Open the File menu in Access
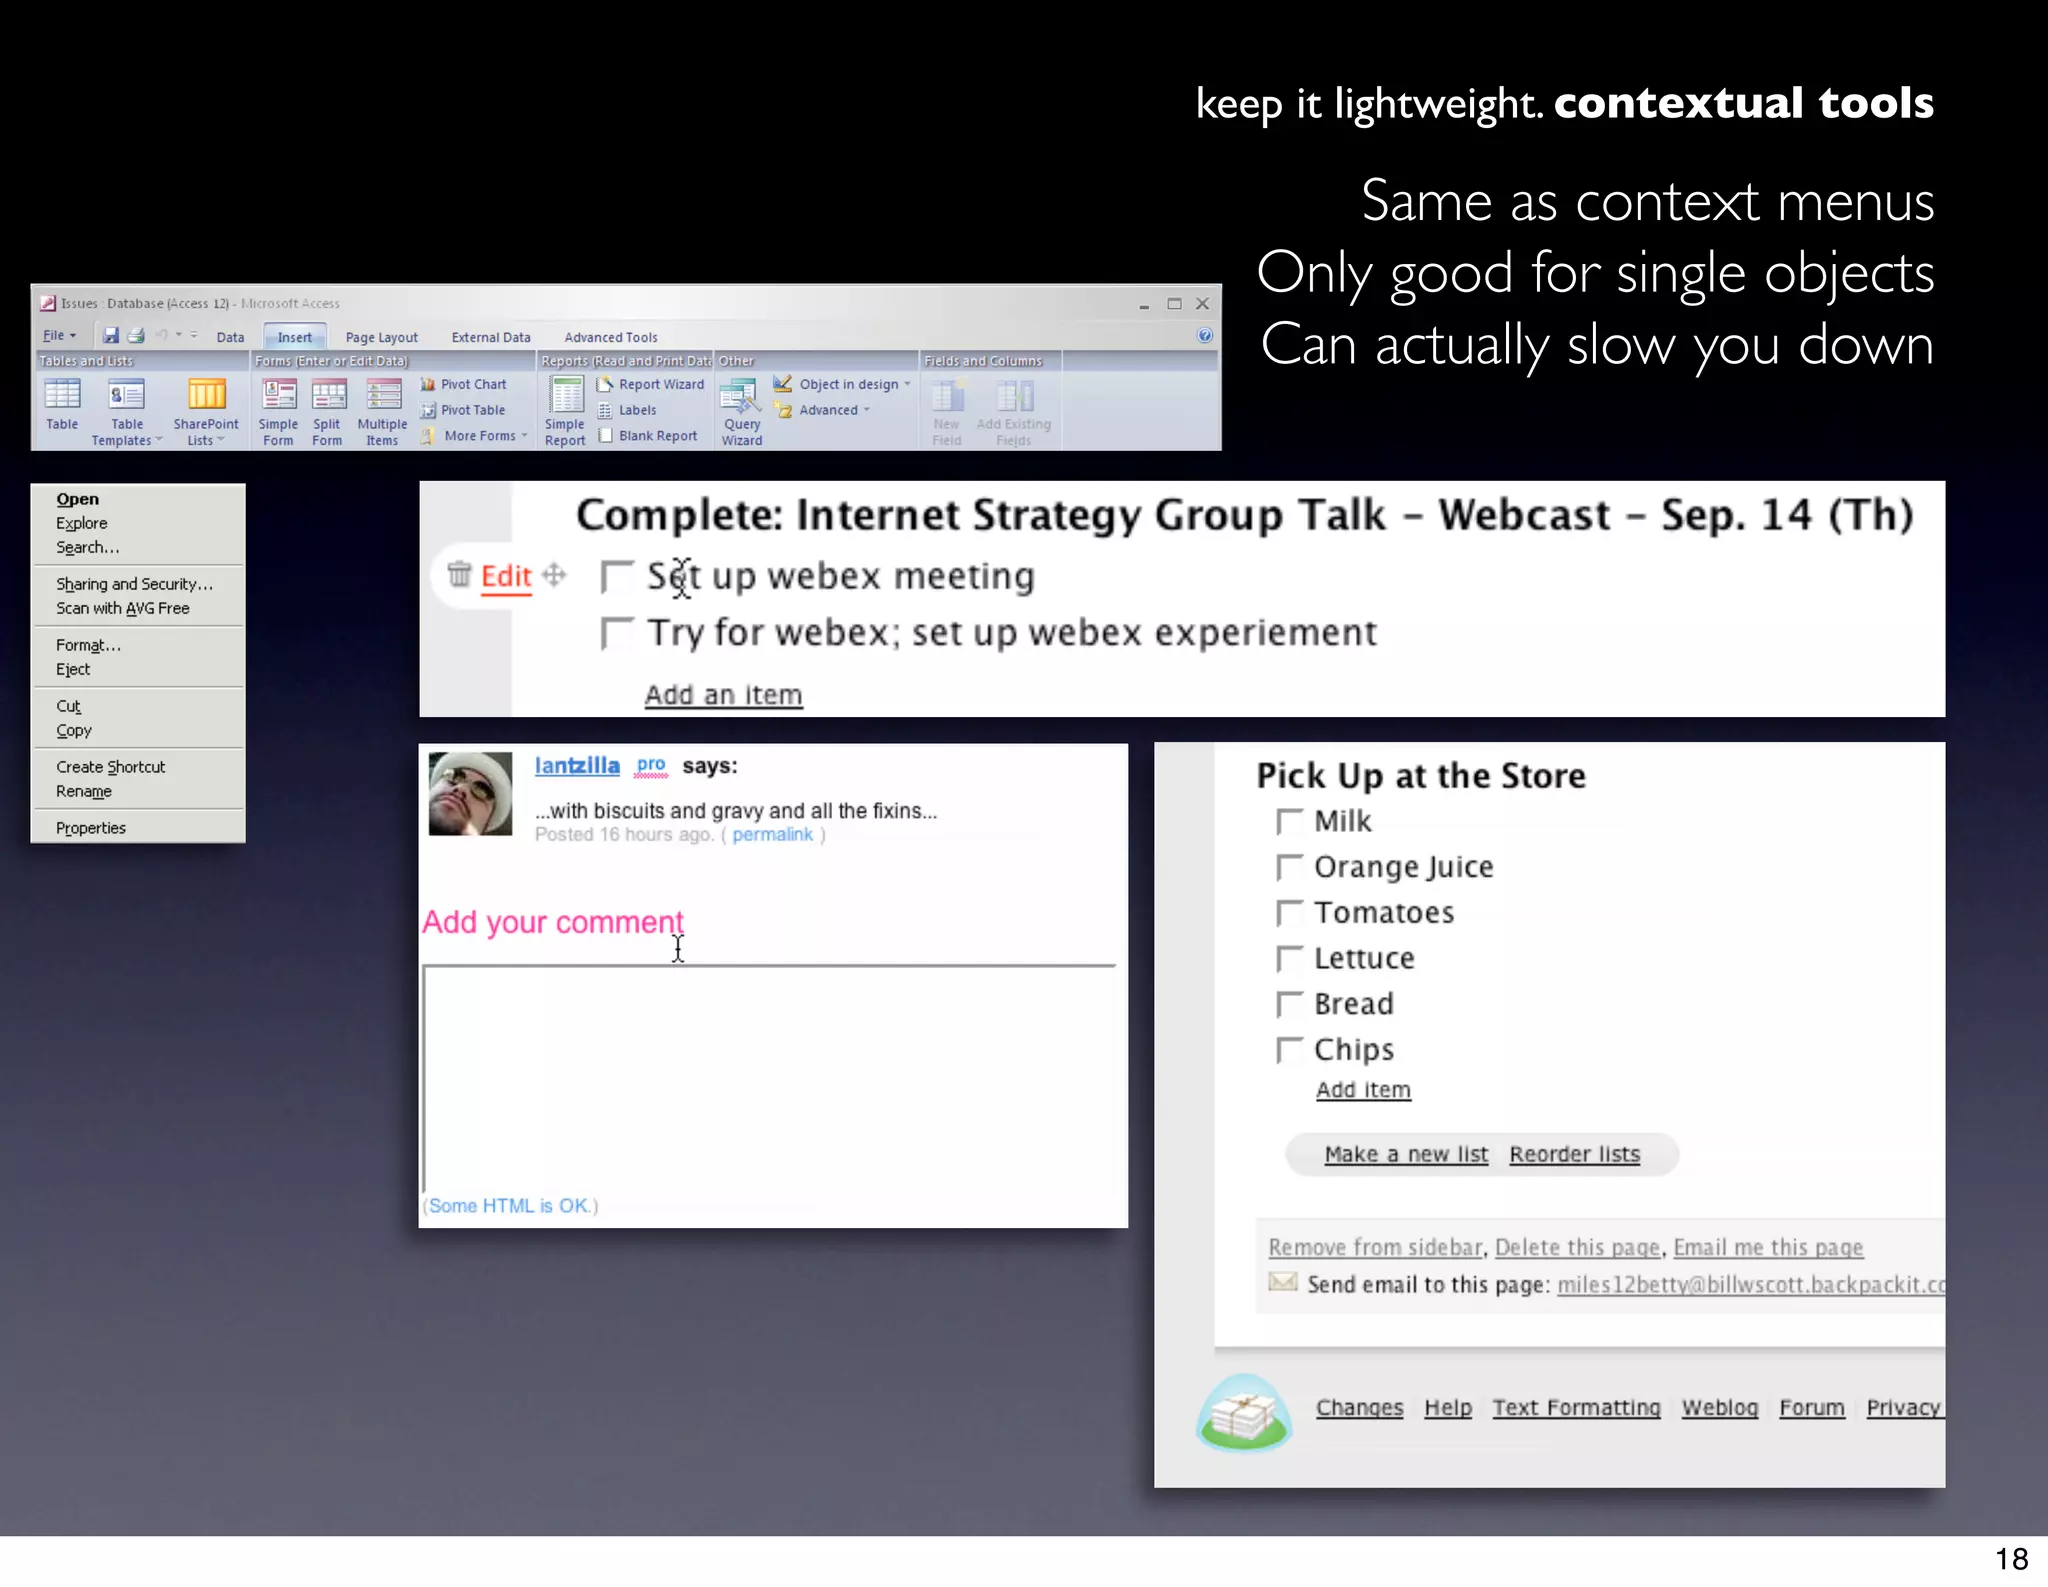Viewport: 2048px width, 1587px height. [x=59, y=336]
